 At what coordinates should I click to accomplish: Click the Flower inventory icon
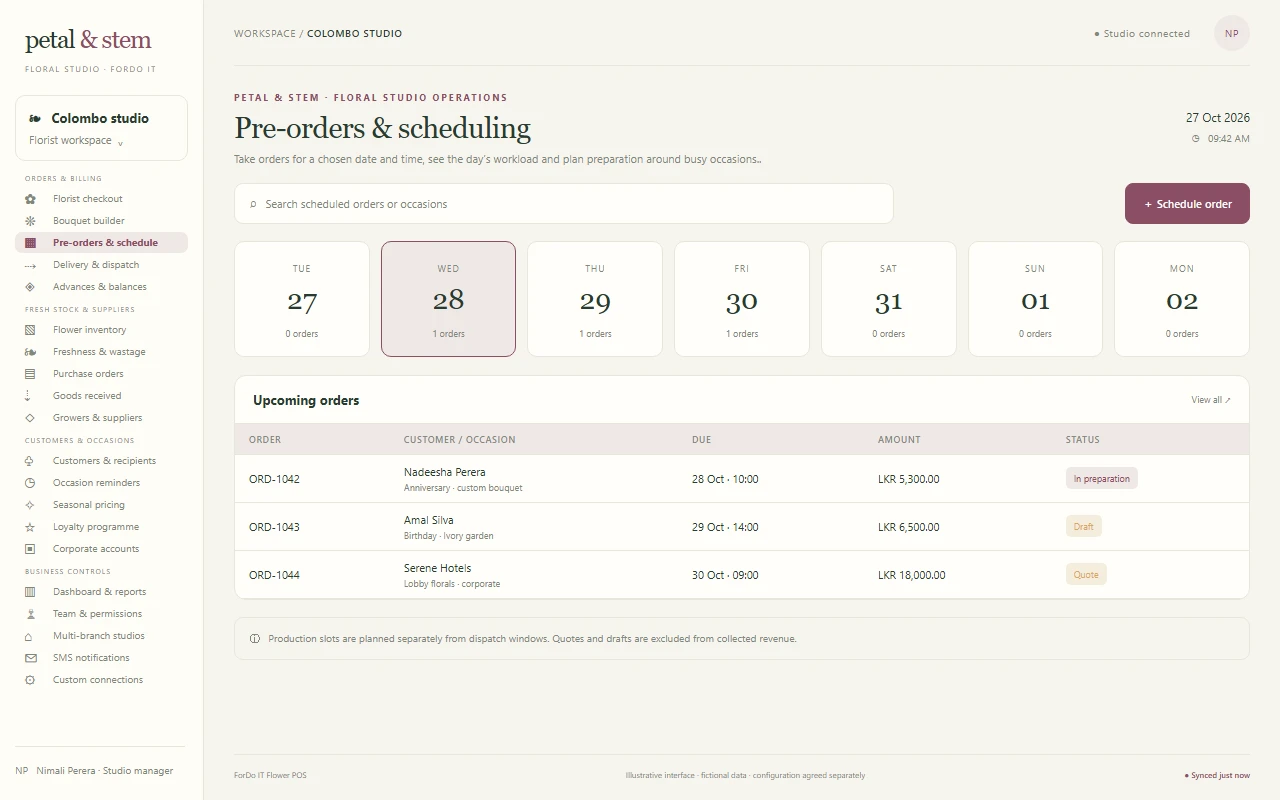click(30, 330)
